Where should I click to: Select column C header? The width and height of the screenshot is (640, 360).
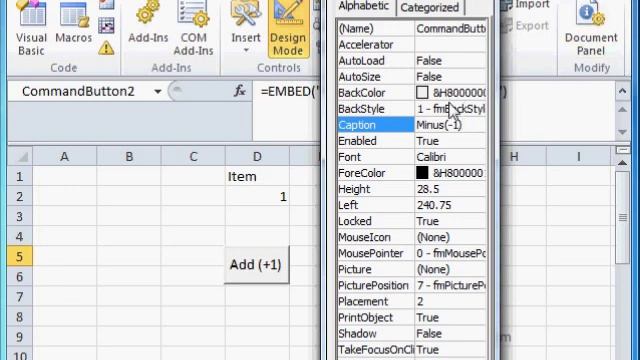pos(193,156)
